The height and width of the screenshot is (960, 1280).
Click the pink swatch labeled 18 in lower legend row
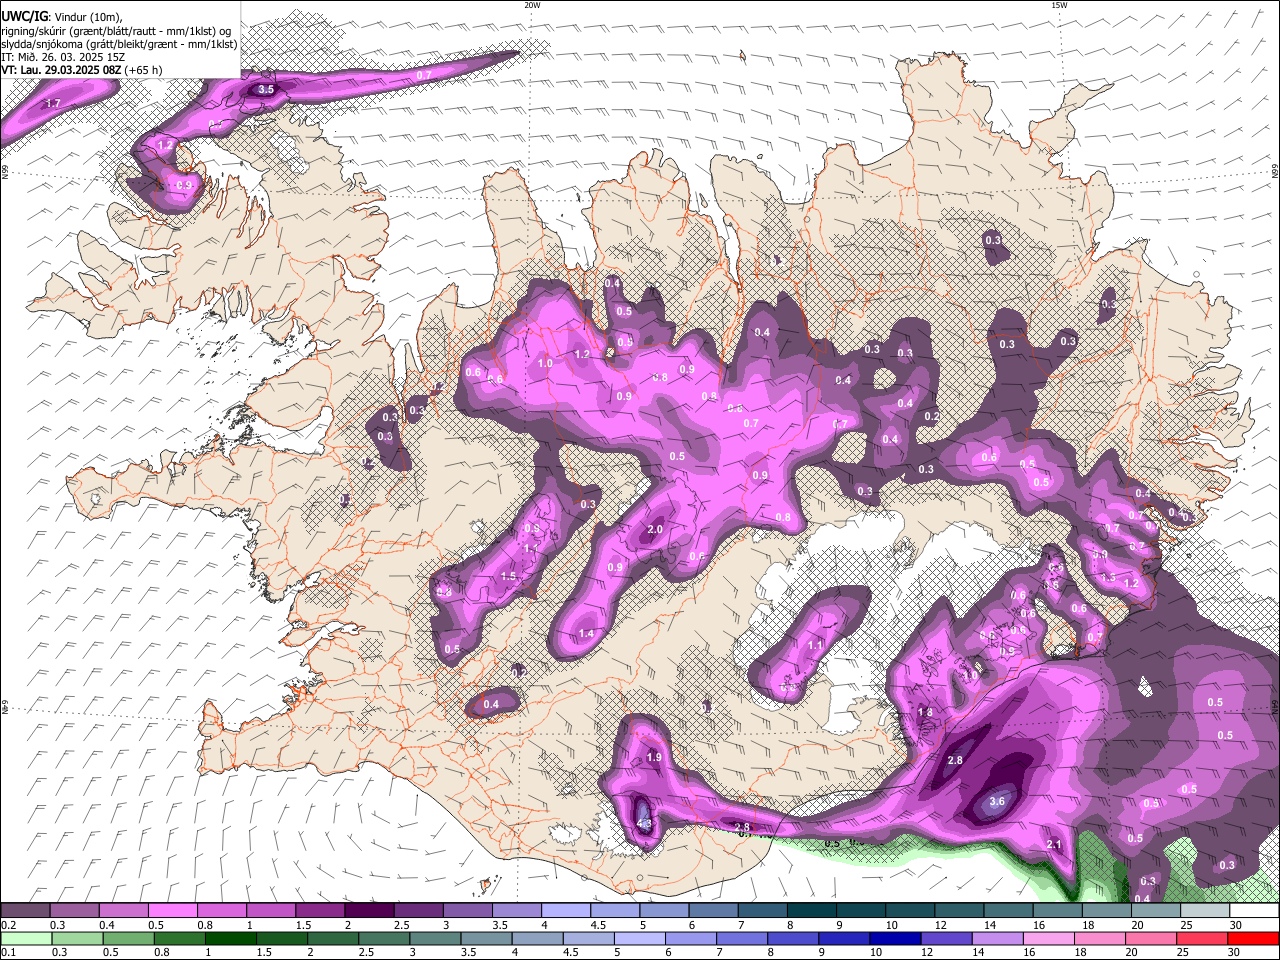[x=1099, y=939]
